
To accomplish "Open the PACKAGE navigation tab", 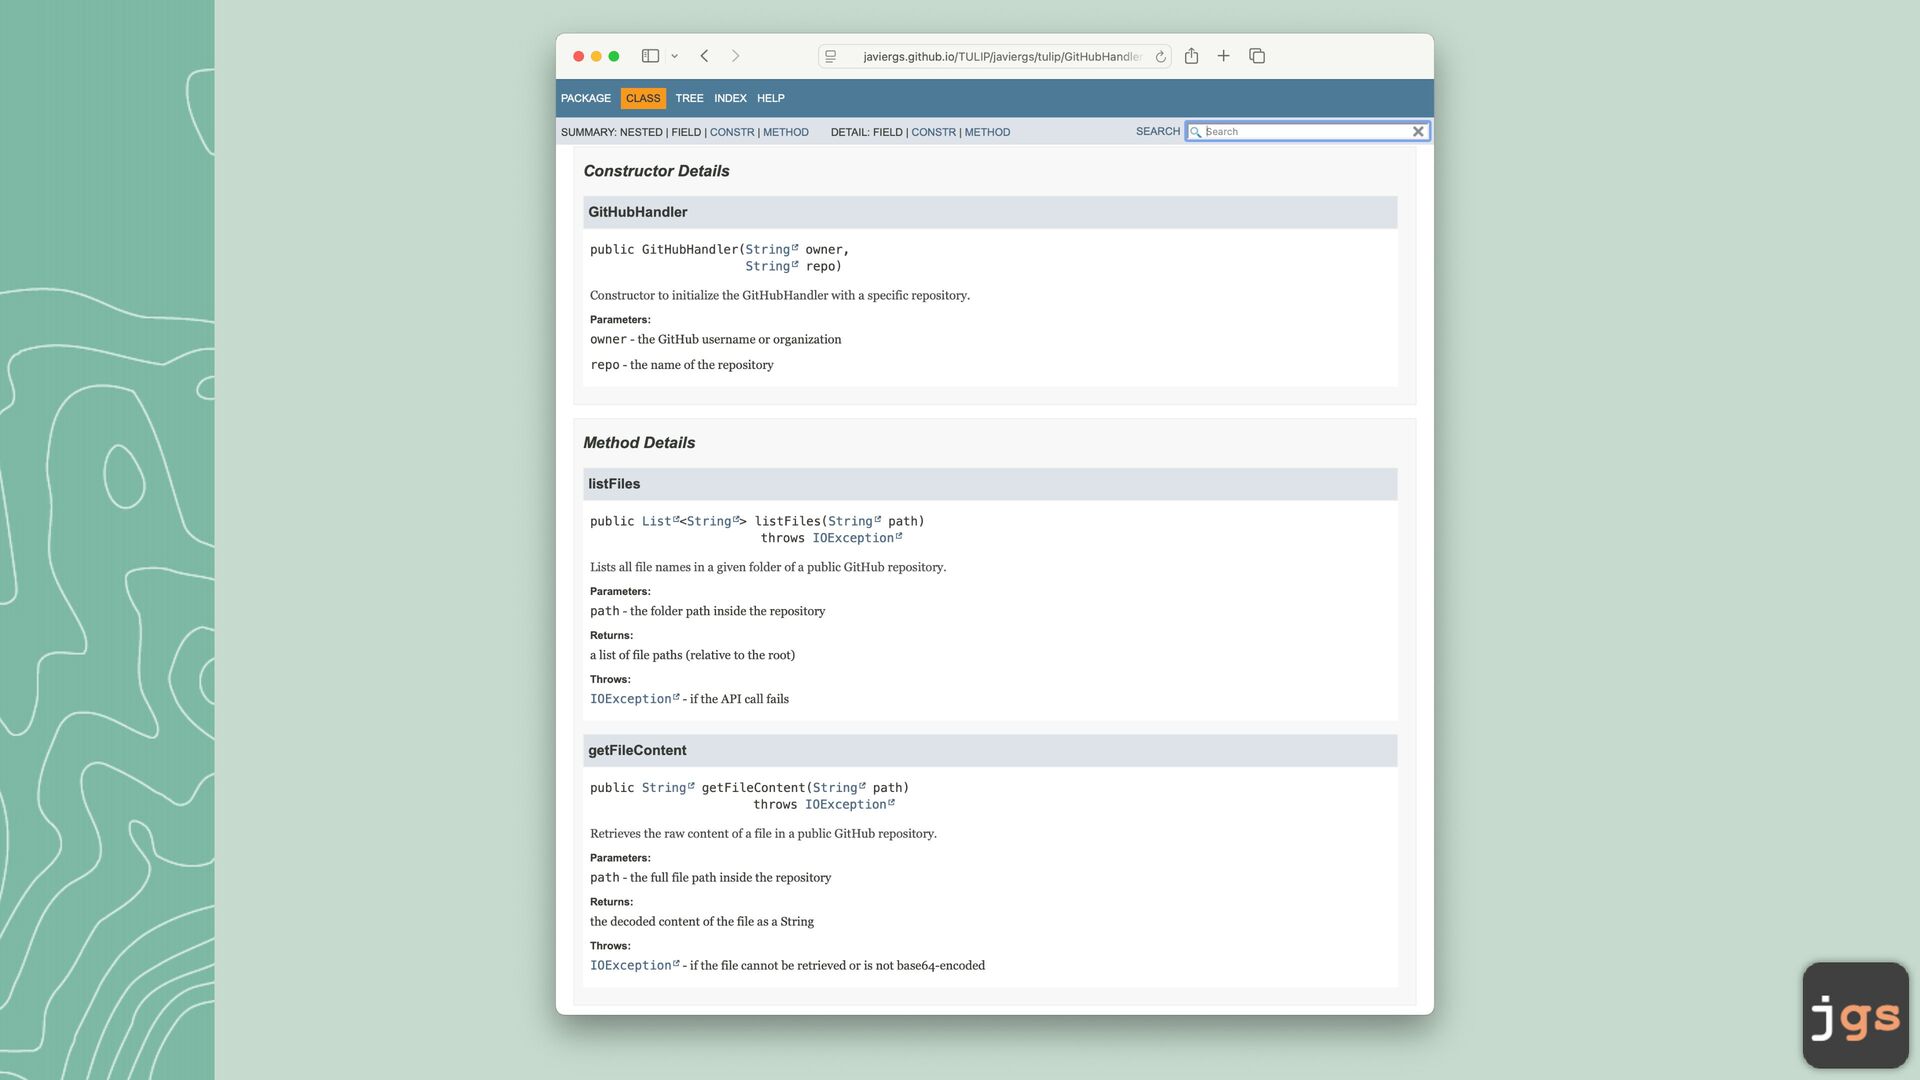I will click(x=586, y=98).
